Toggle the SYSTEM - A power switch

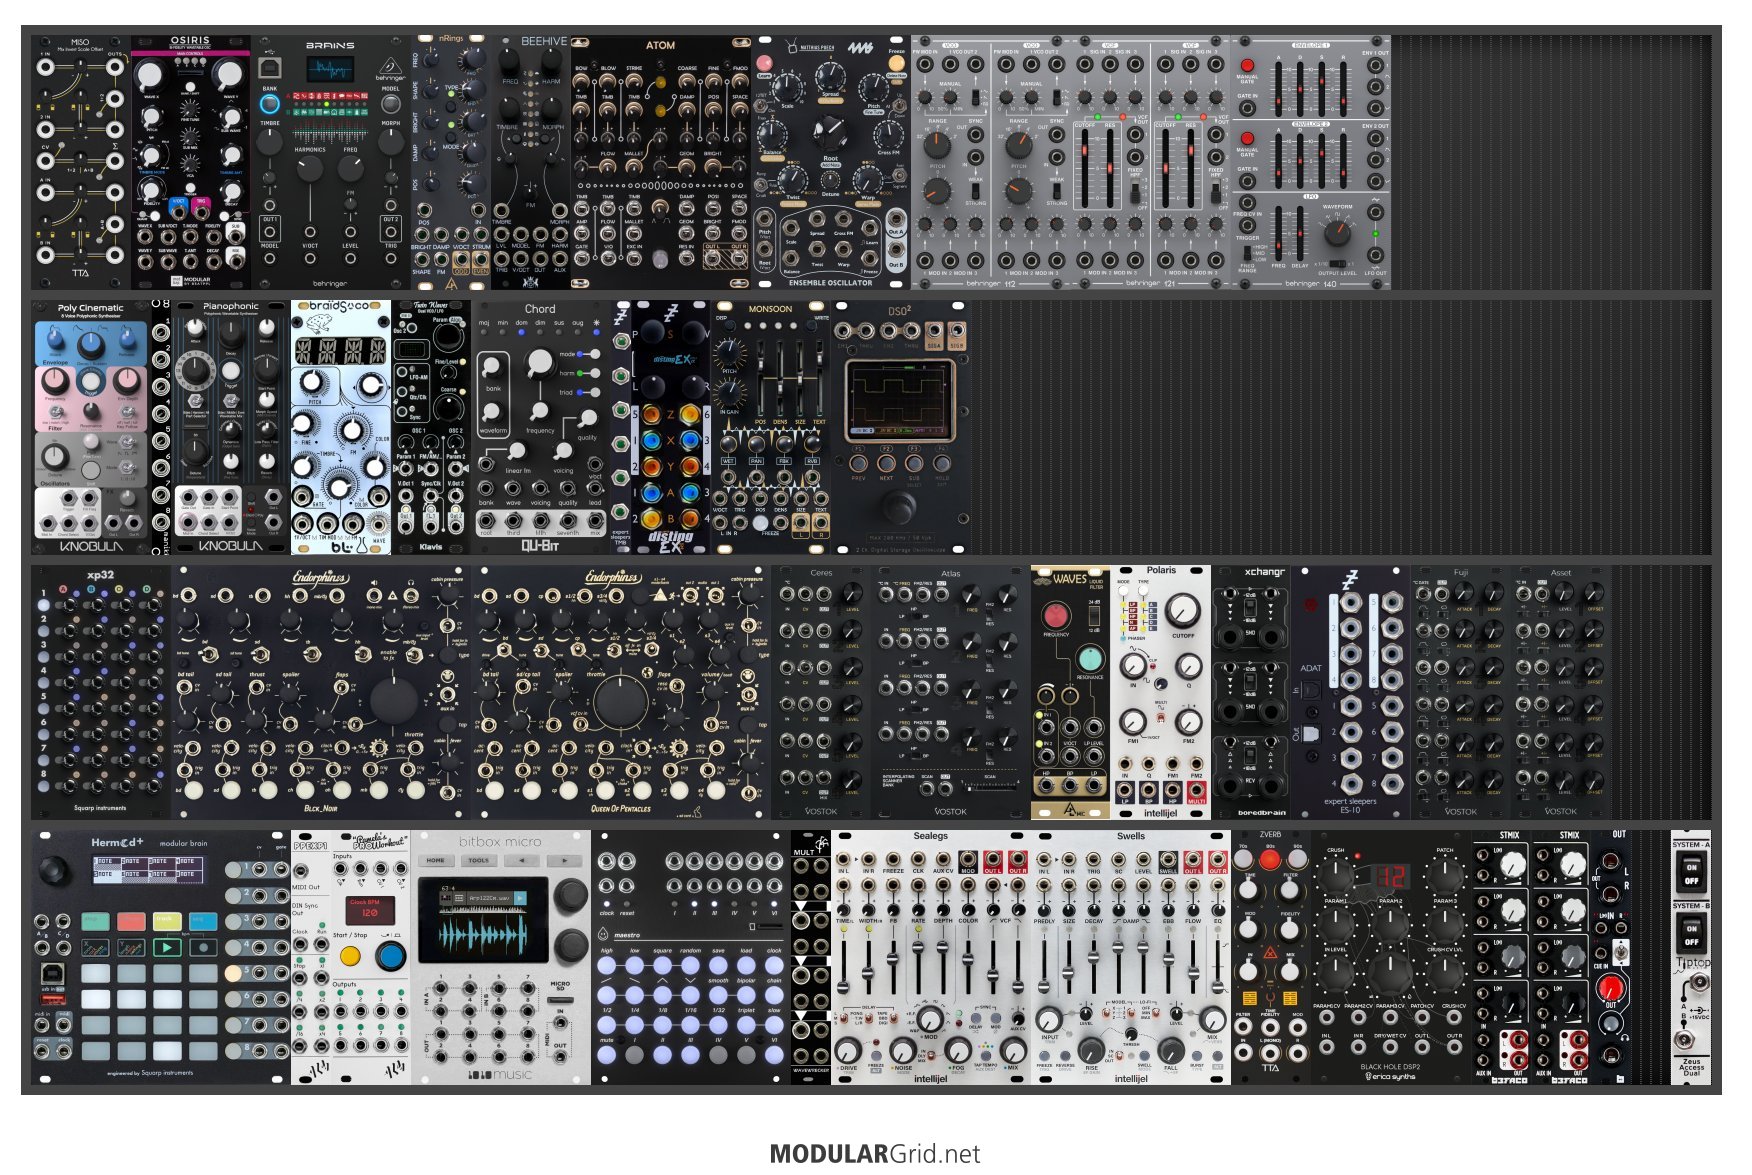[x=1691, y=874]
